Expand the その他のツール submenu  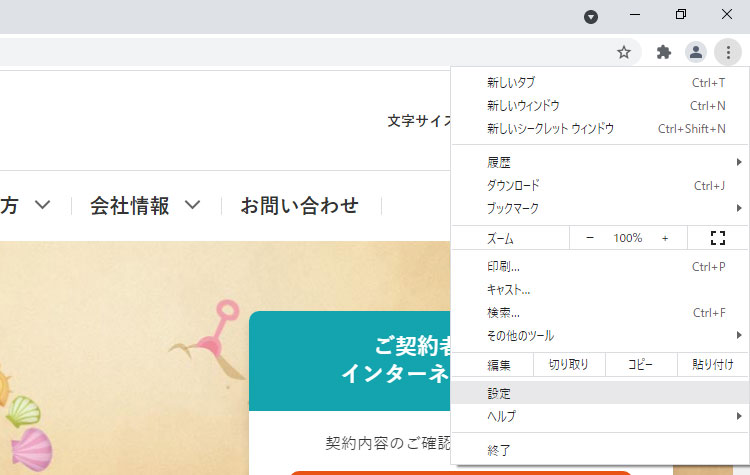600,336
